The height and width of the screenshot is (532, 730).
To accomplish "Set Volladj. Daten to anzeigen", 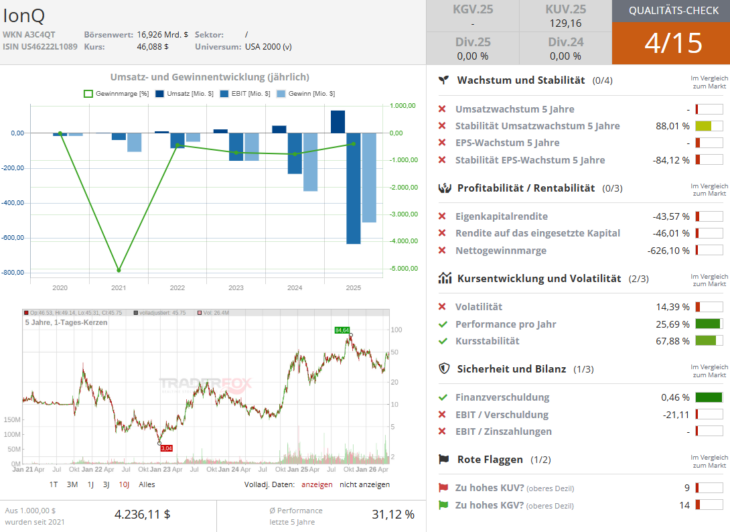I will pyautogui.click(x=317, y=485).
